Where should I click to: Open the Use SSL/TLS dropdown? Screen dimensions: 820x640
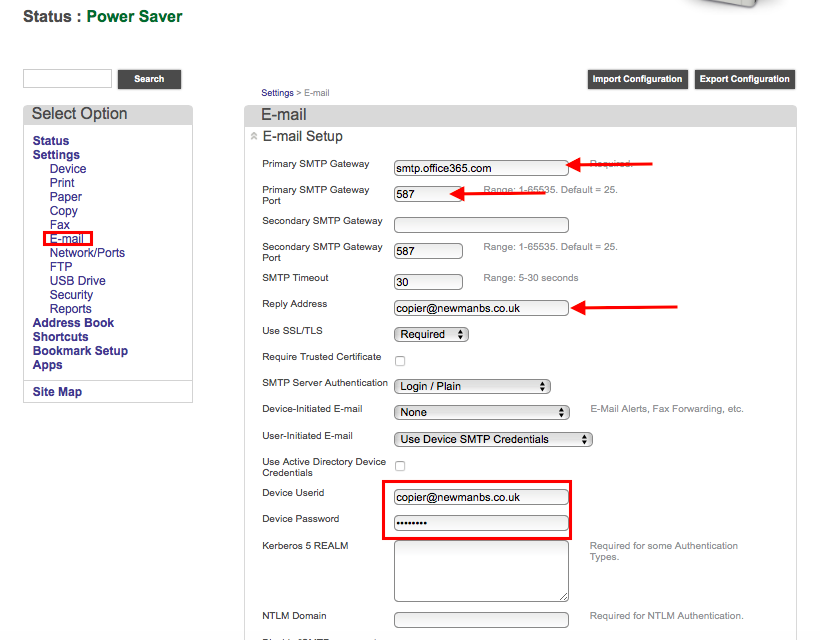tap(431, 334)
